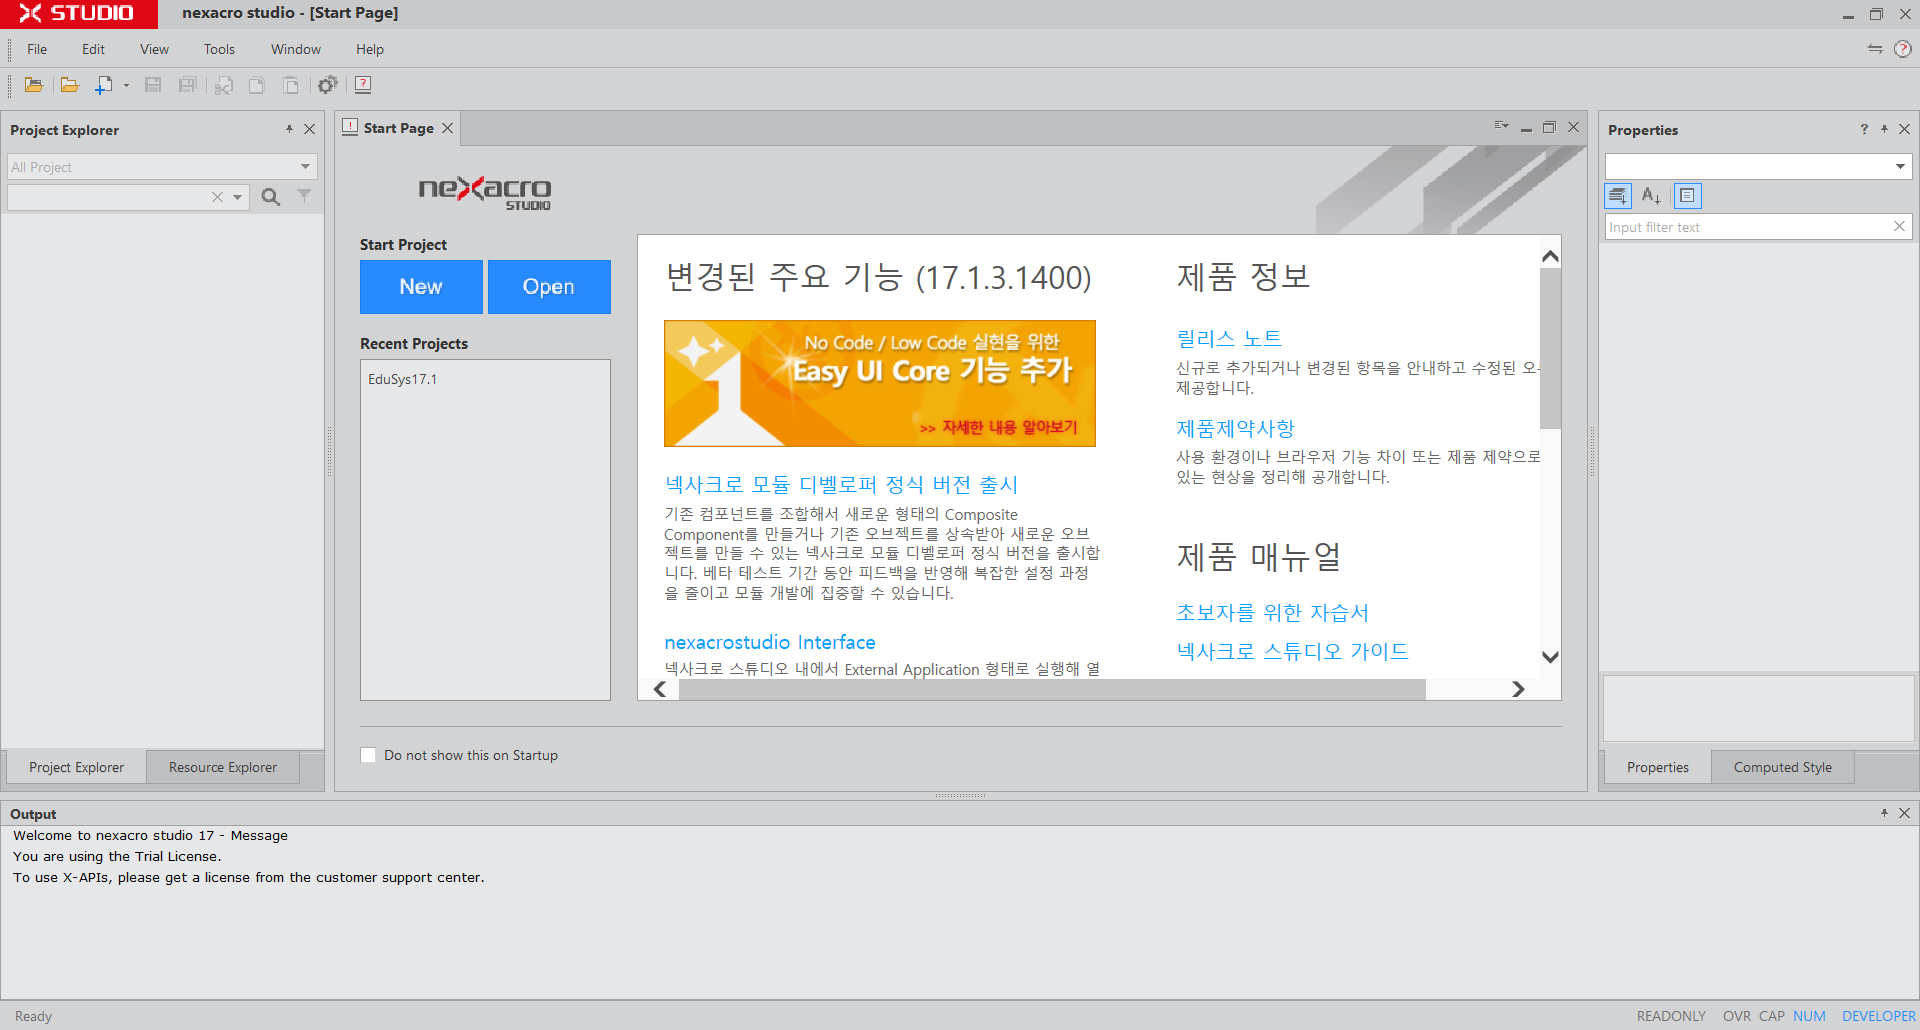
Task: Click the Open project button
Action: click(x=549, y=287)
